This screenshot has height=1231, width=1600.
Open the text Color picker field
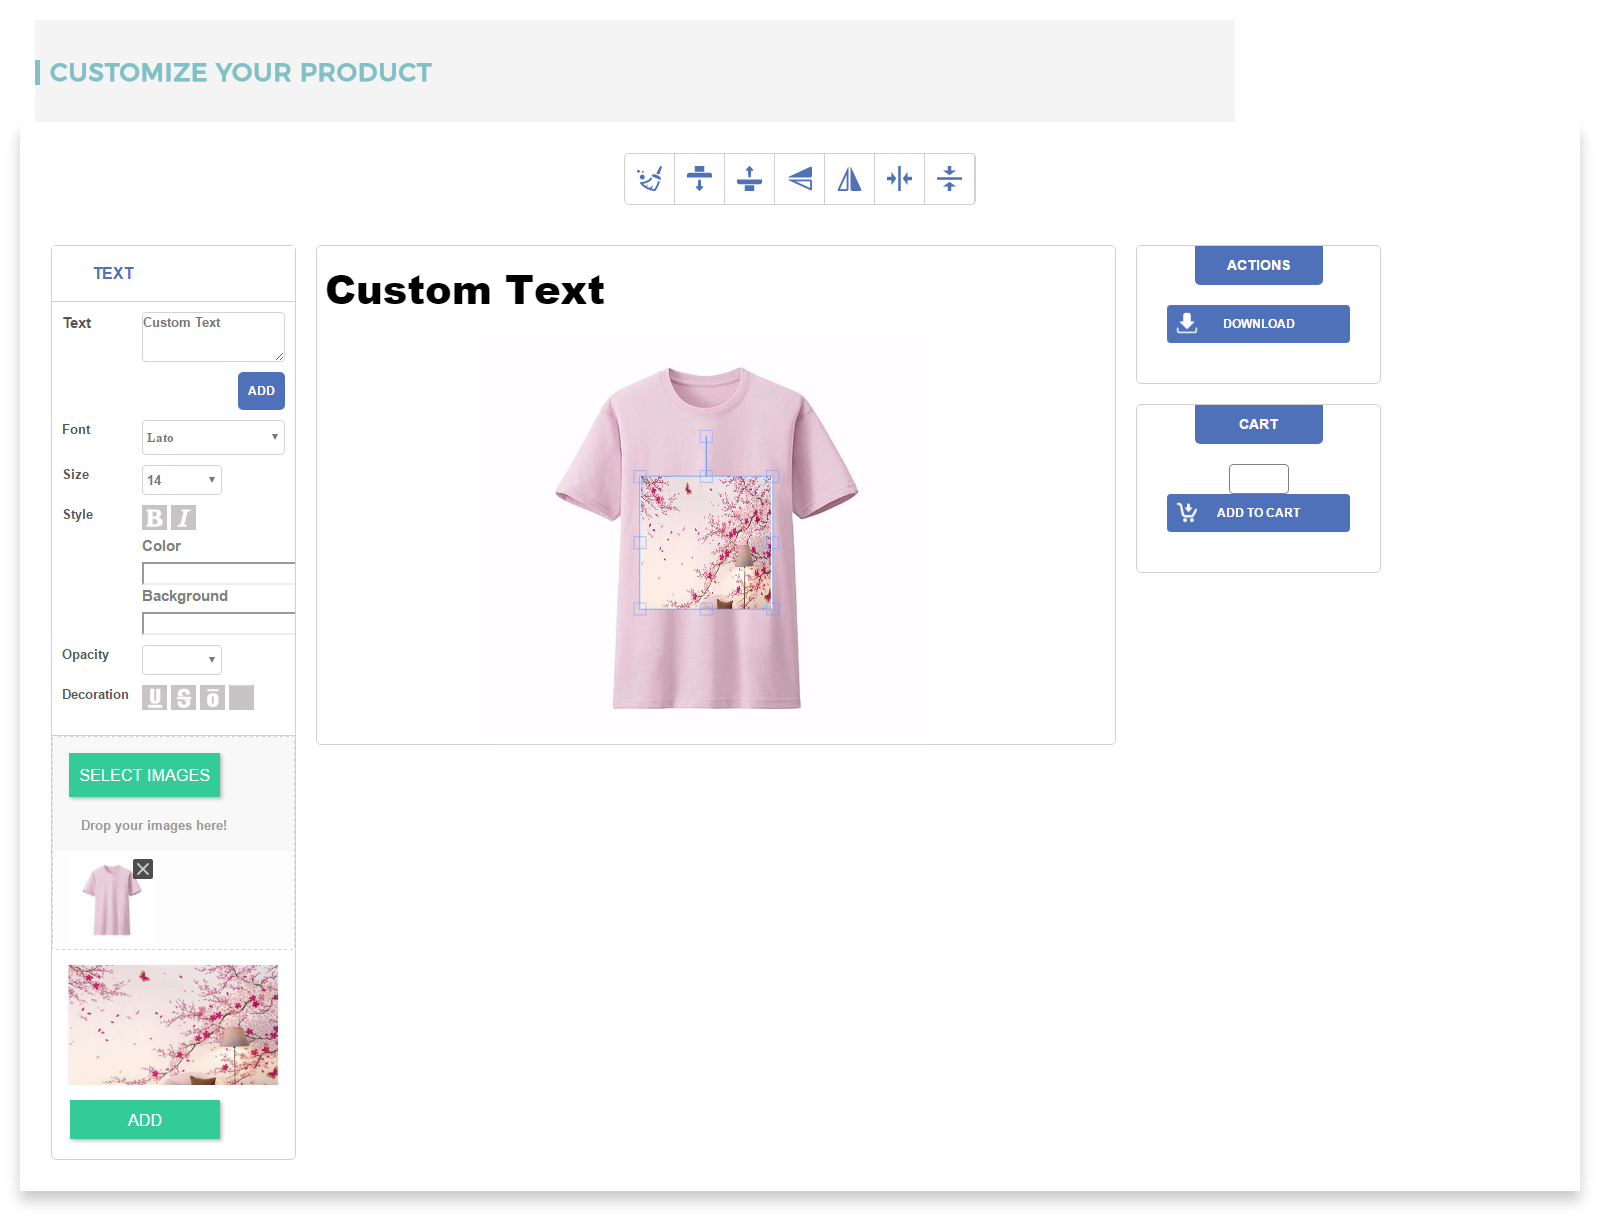pos(218,573)
